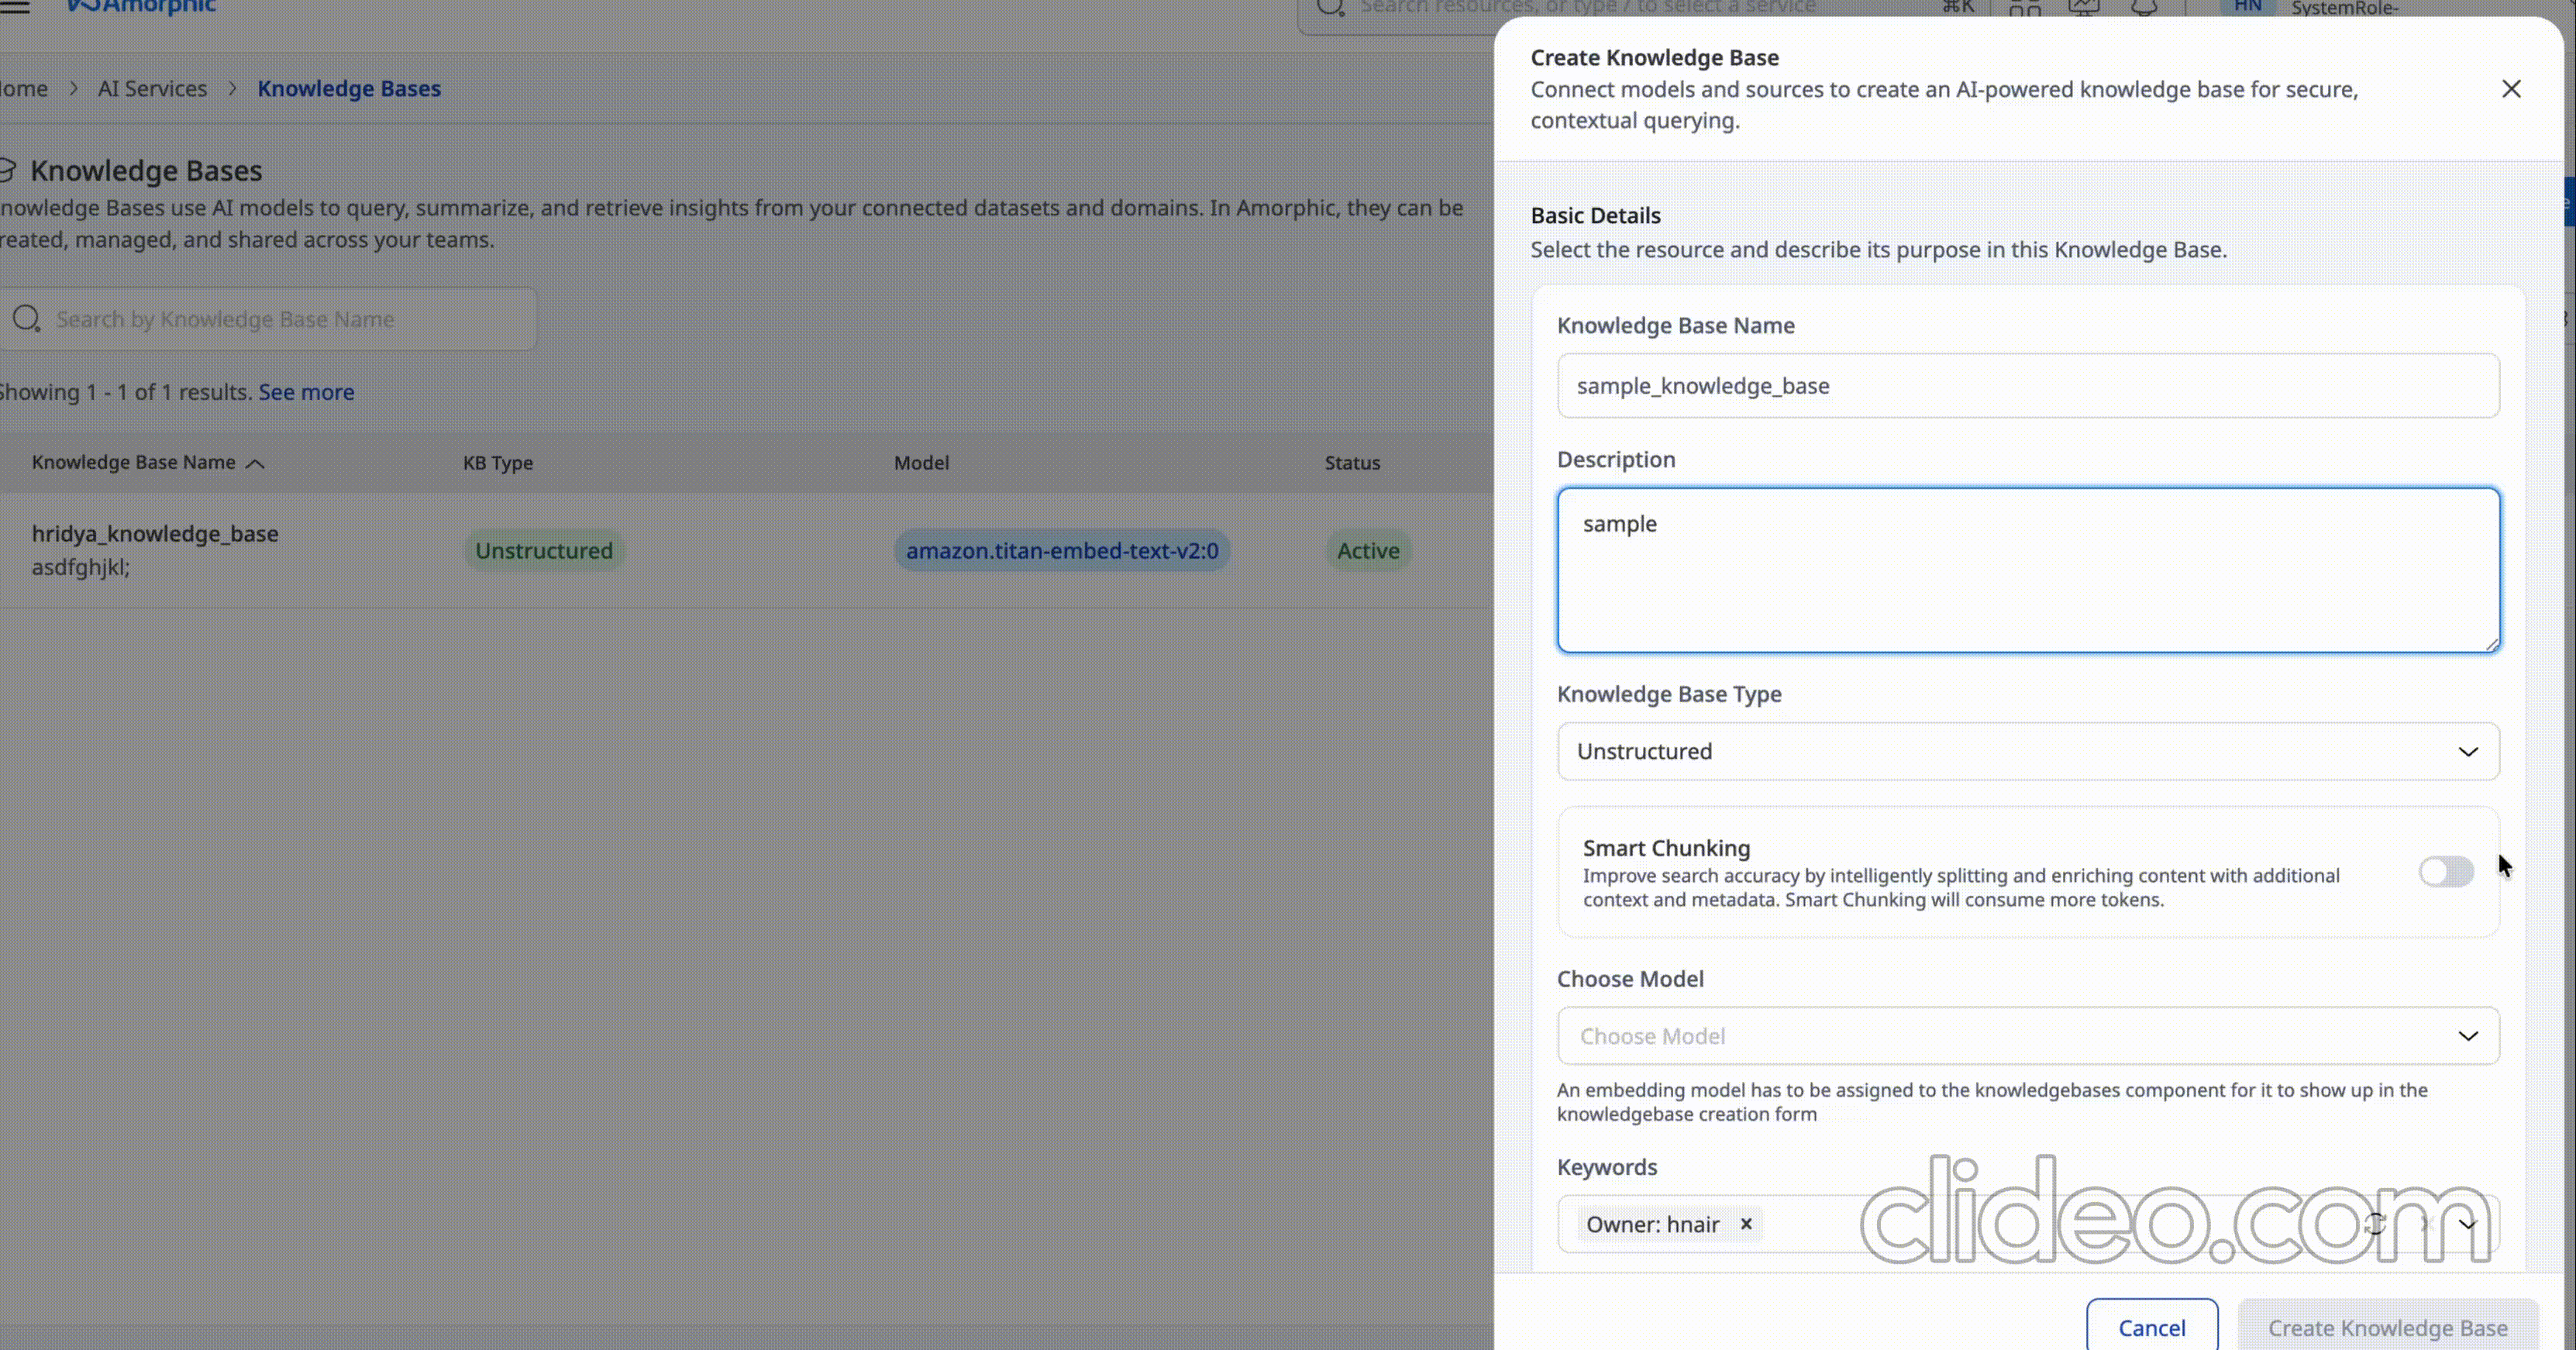This screenshot has width=2576, height=1350.
Task: Open the hamburger menu at top left
Action: pyautogui.click(x=14, y=7)
